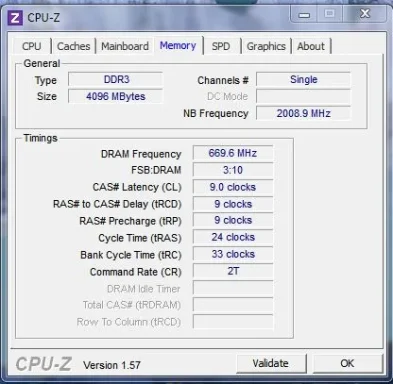Close the CPU-Z window
The width and height of the screenshot is (393, 384).
pyautogui.click(x=365, y=14)
